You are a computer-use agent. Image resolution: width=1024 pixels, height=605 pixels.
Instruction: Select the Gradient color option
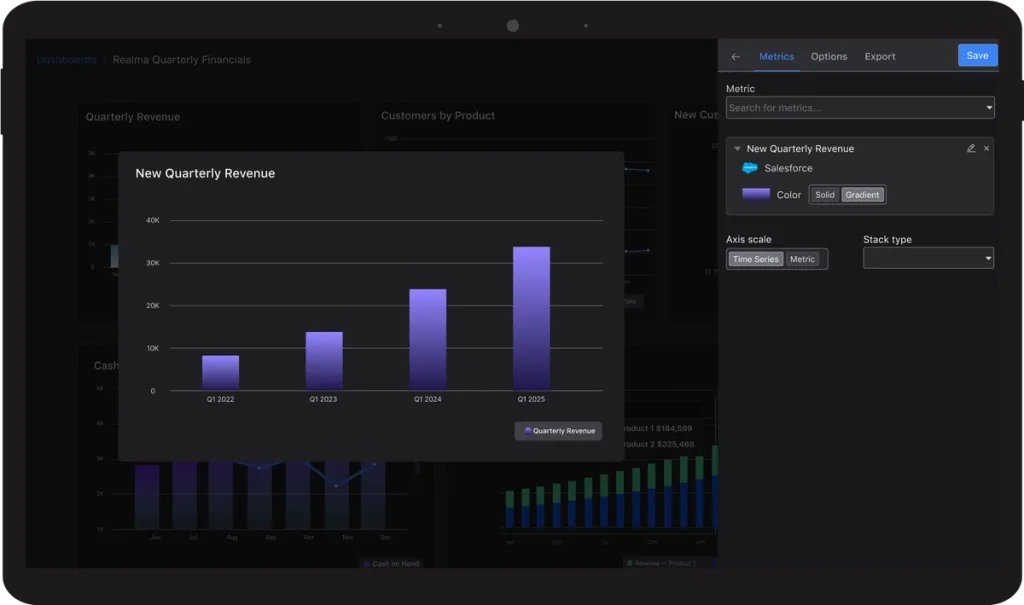click(862, 195)
